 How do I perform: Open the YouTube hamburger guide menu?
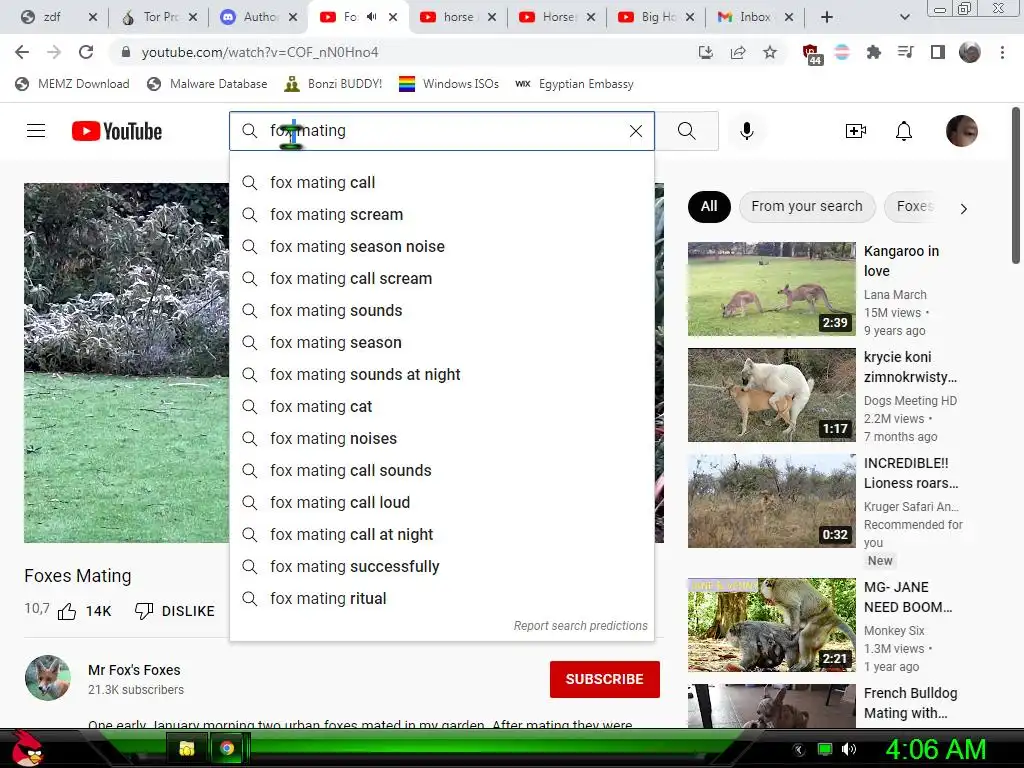pos(36,131)
